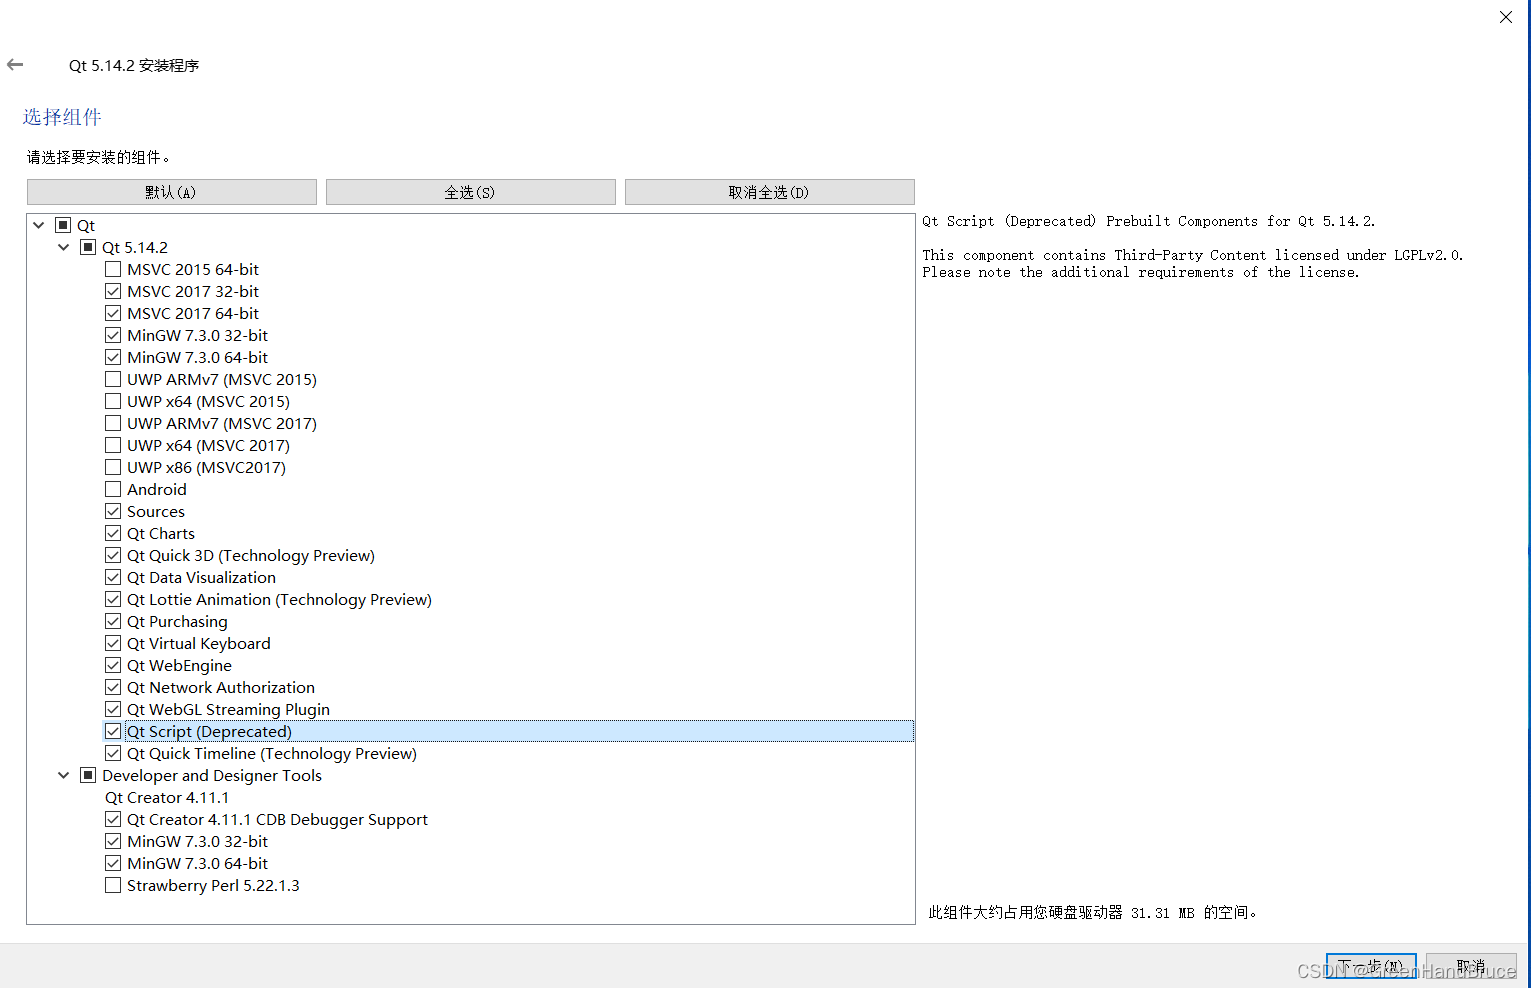Image resolution: width=1531 pixels, height=988 pixels.
Task: Uncheck Qt Data Visualization checkbox
Action: (x=113, y=577)
